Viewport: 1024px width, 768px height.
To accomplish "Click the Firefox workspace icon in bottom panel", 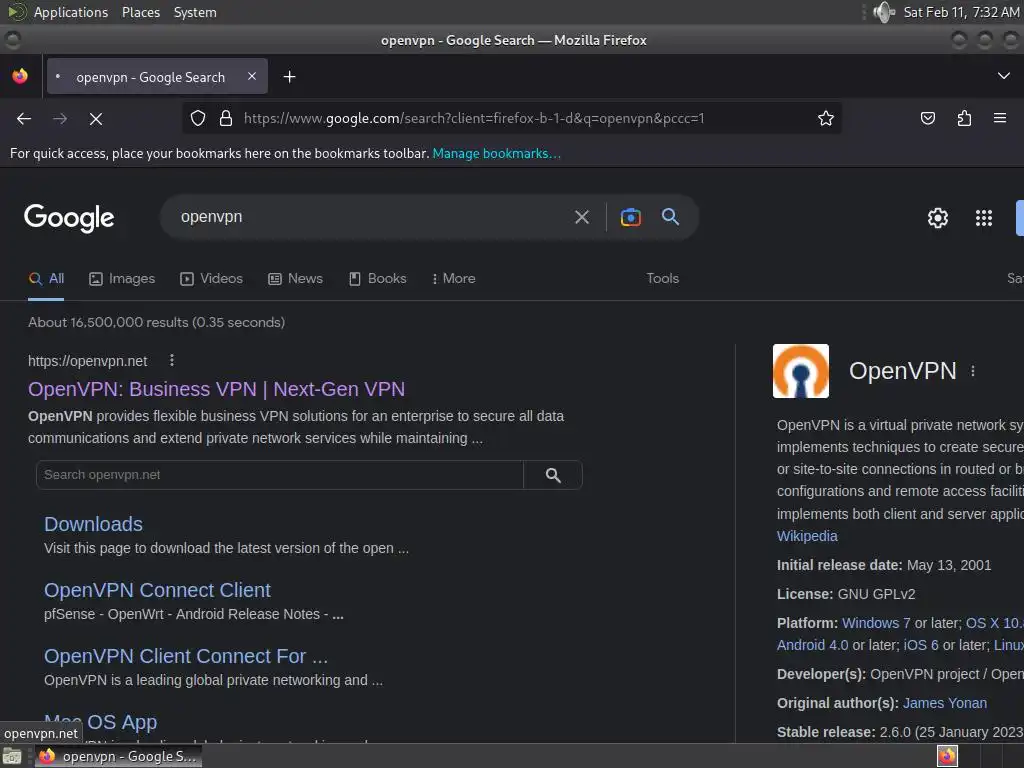I will click(947, 756).
